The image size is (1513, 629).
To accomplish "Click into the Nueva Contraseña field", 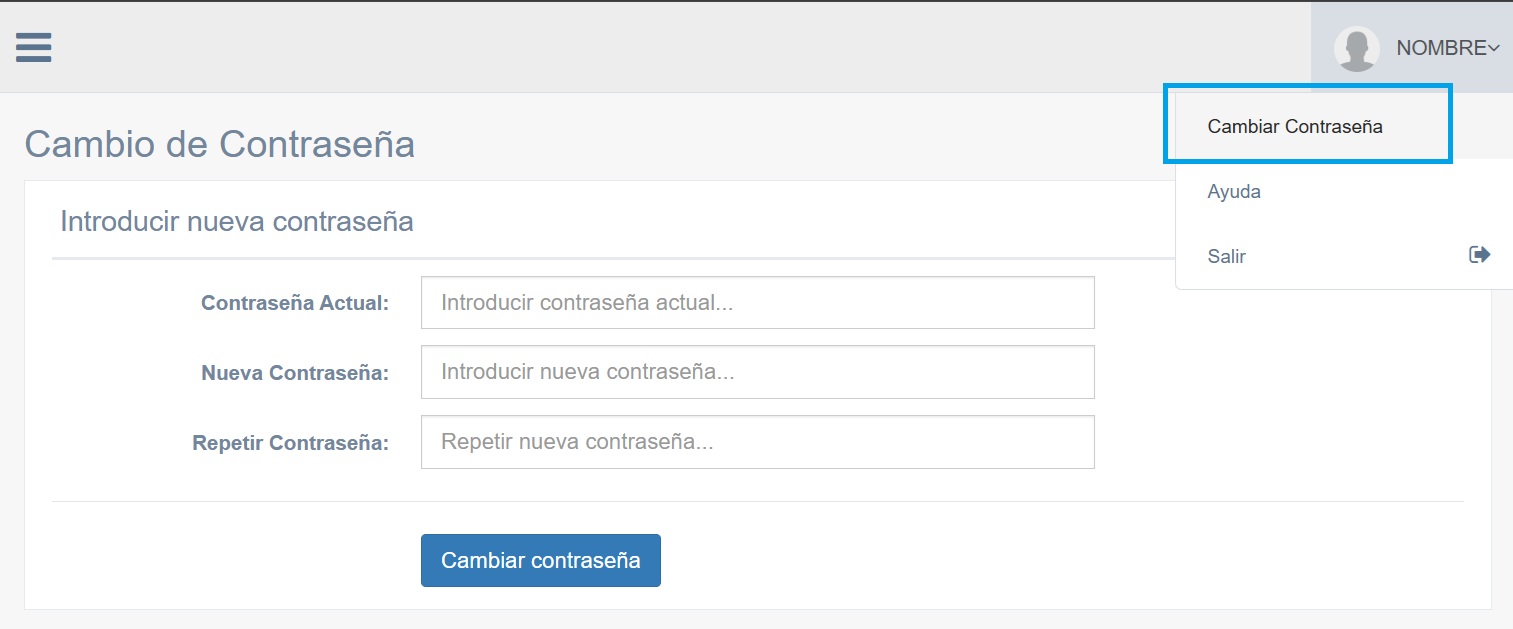I will [757, 372].
